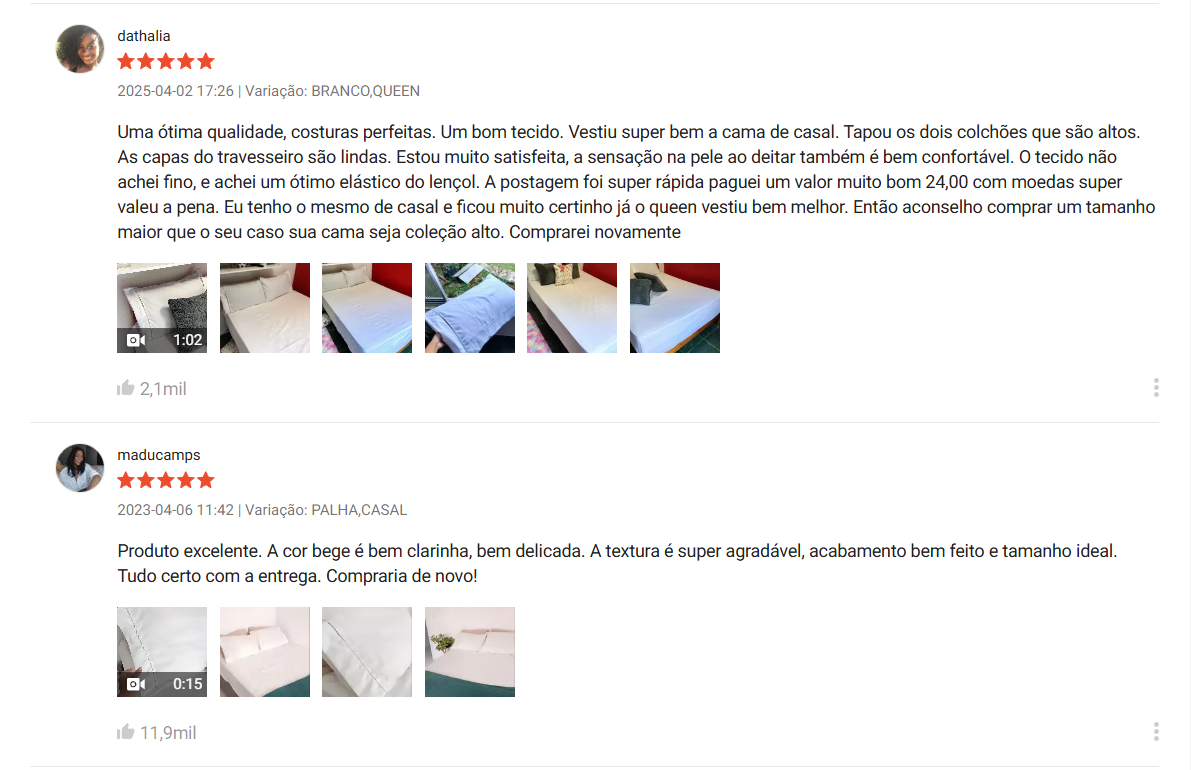The image size is (1191, 770).
Task: Play maducamps' 0:15 review video
Action: [162, 652]
